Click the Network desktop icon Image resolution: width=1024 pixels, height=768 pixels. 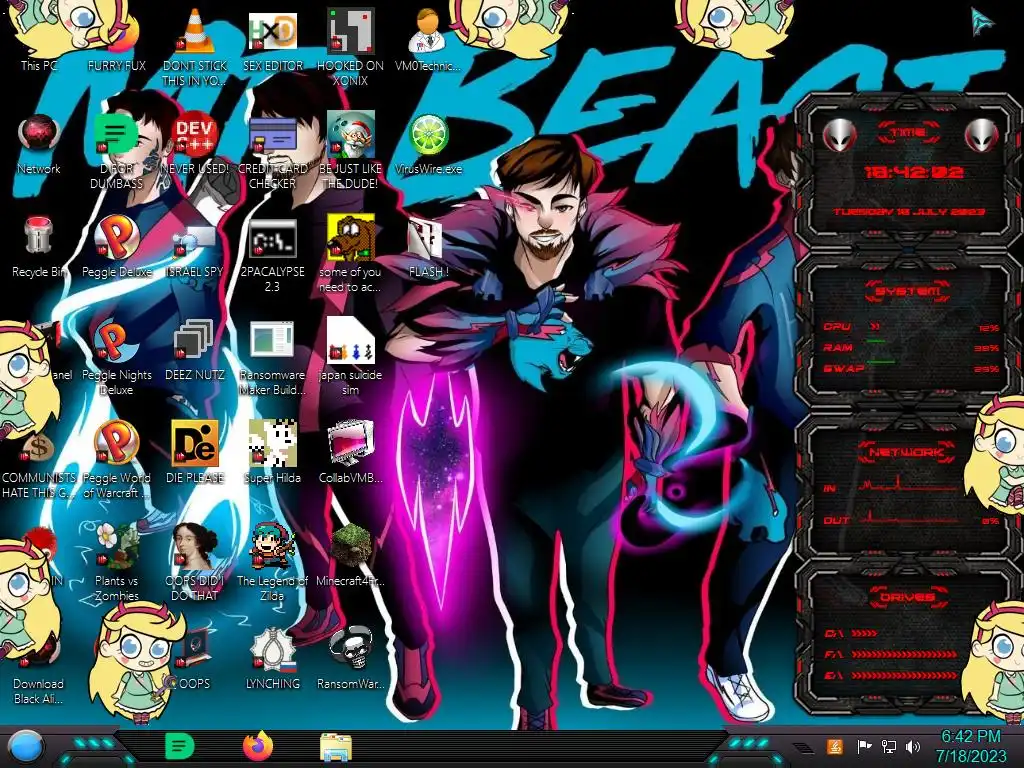(39, 144)
